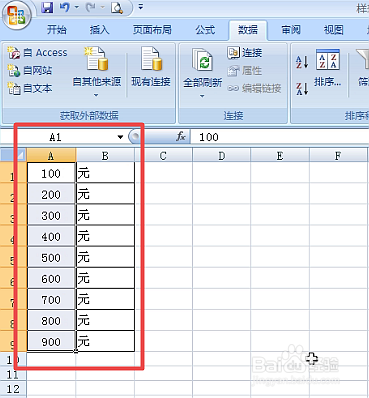
Task: Select row 12 header
Action: pos(13,389)
